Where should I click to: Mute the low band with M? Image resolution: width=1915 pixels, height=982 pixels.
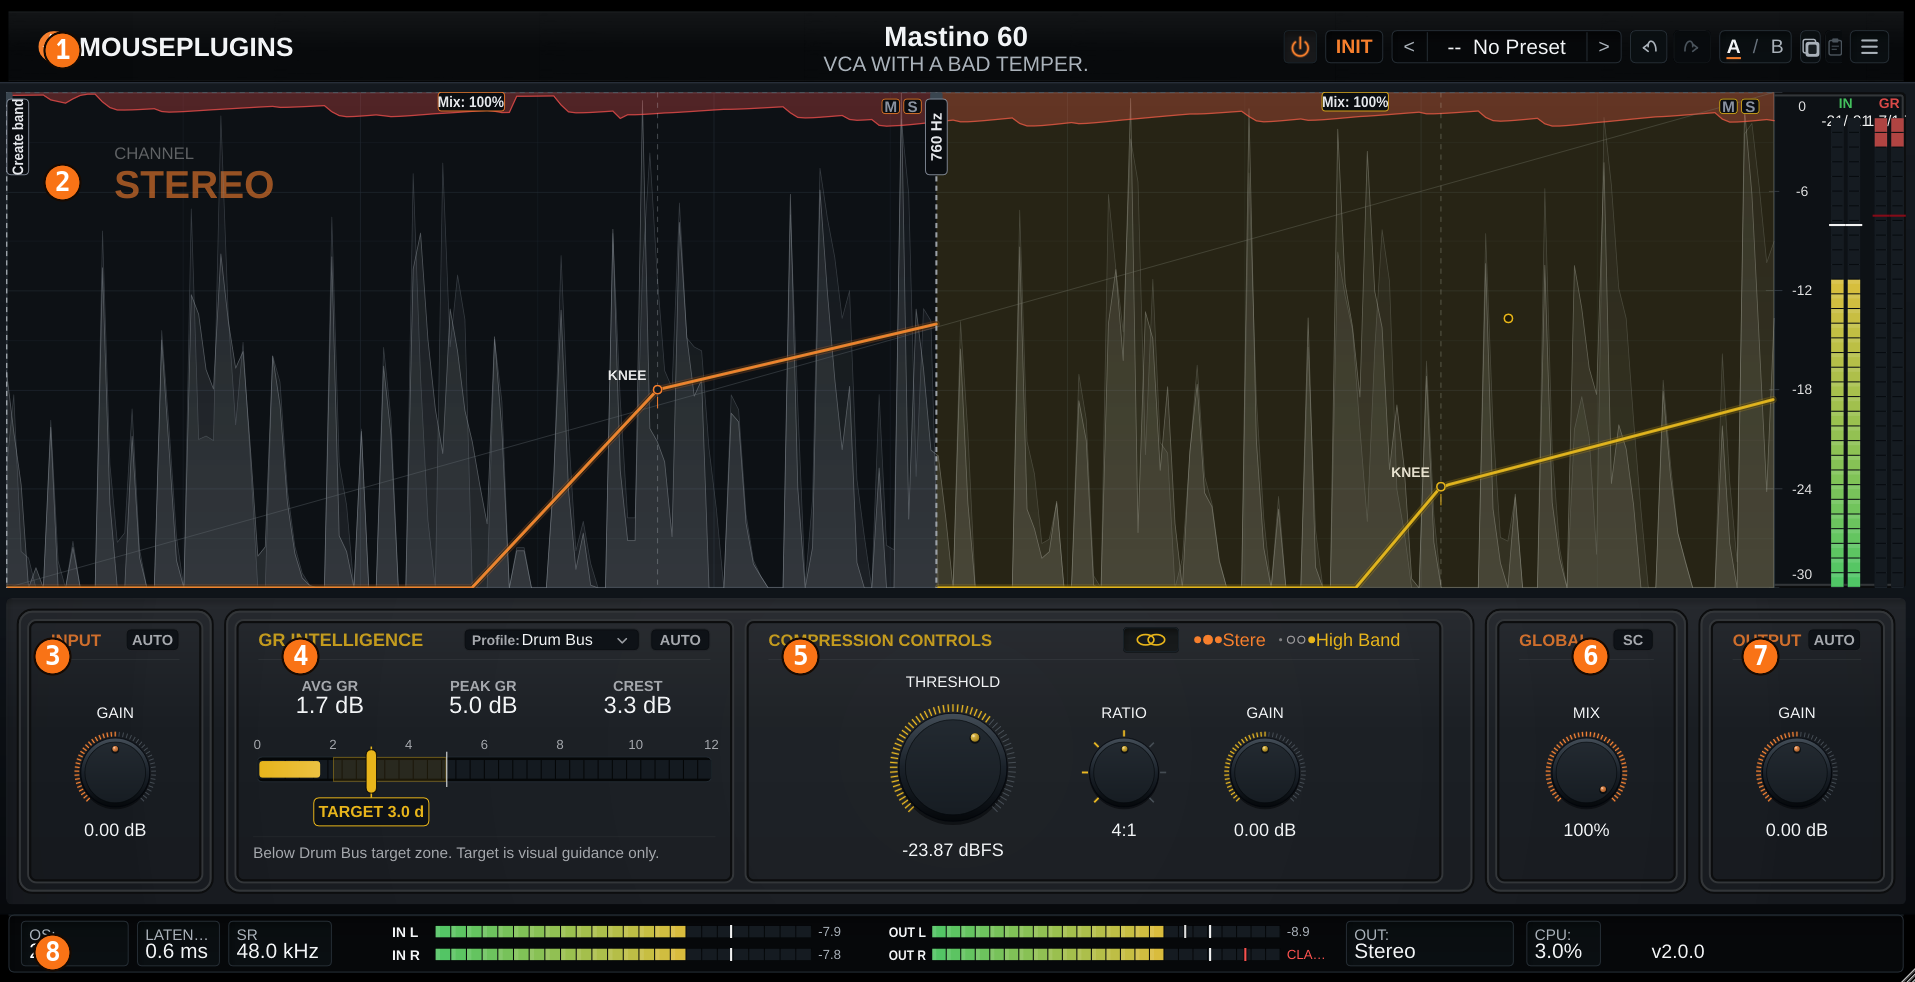click(890, 106)
